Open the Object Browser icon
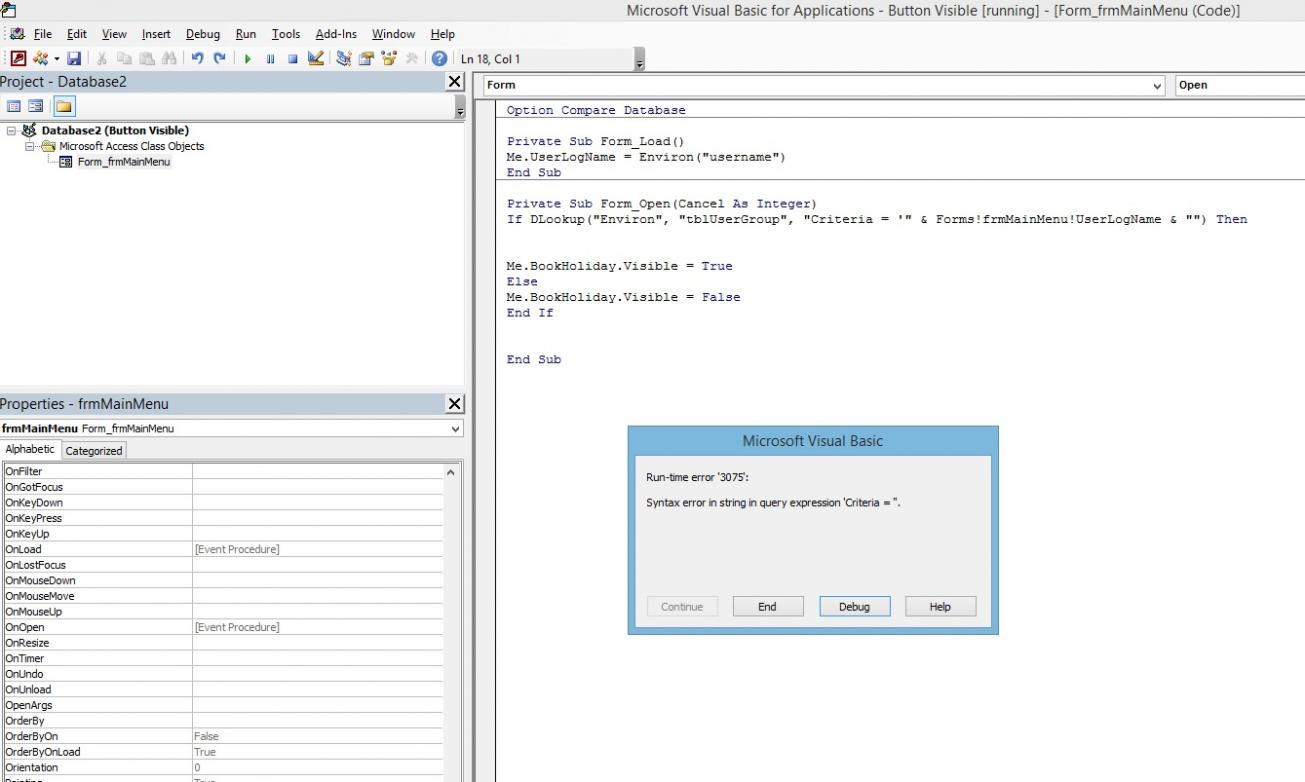The image size is (1305, 782). click(x=388, y=59)
